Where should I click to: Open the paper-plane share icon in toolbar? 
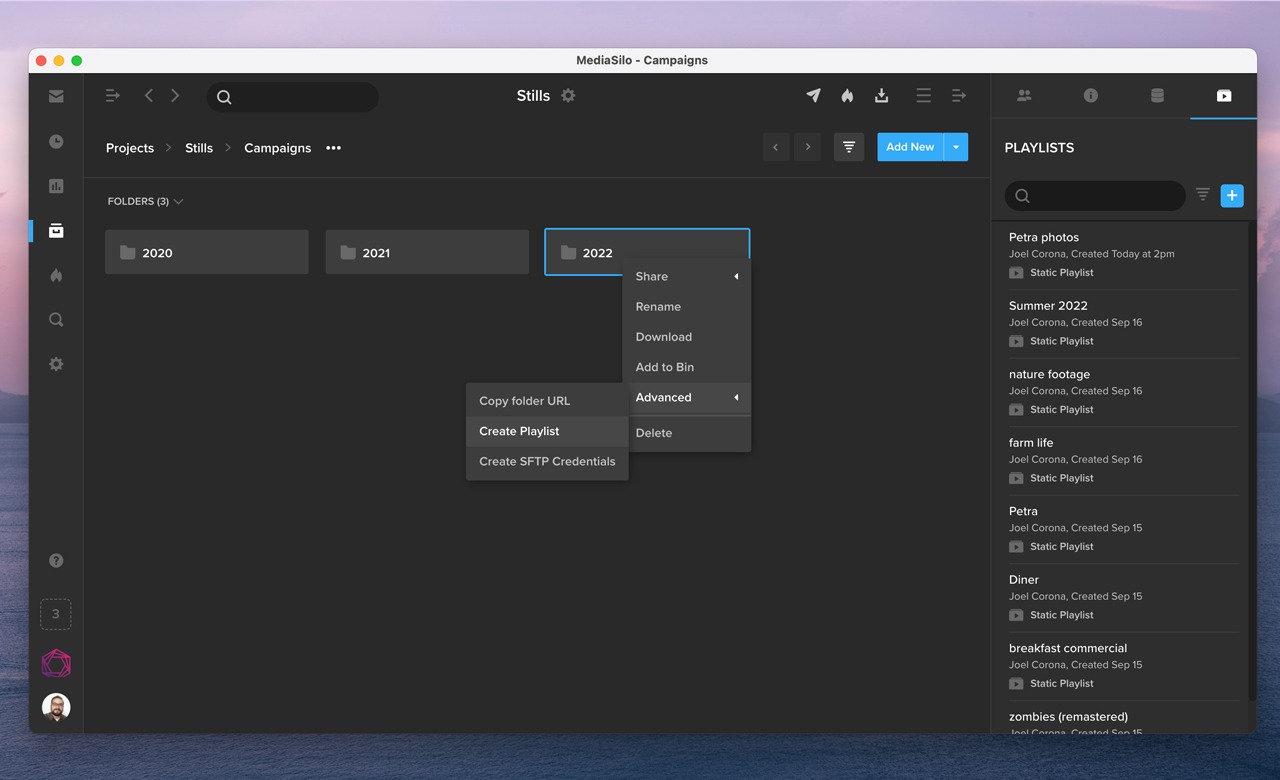[812, 95]
